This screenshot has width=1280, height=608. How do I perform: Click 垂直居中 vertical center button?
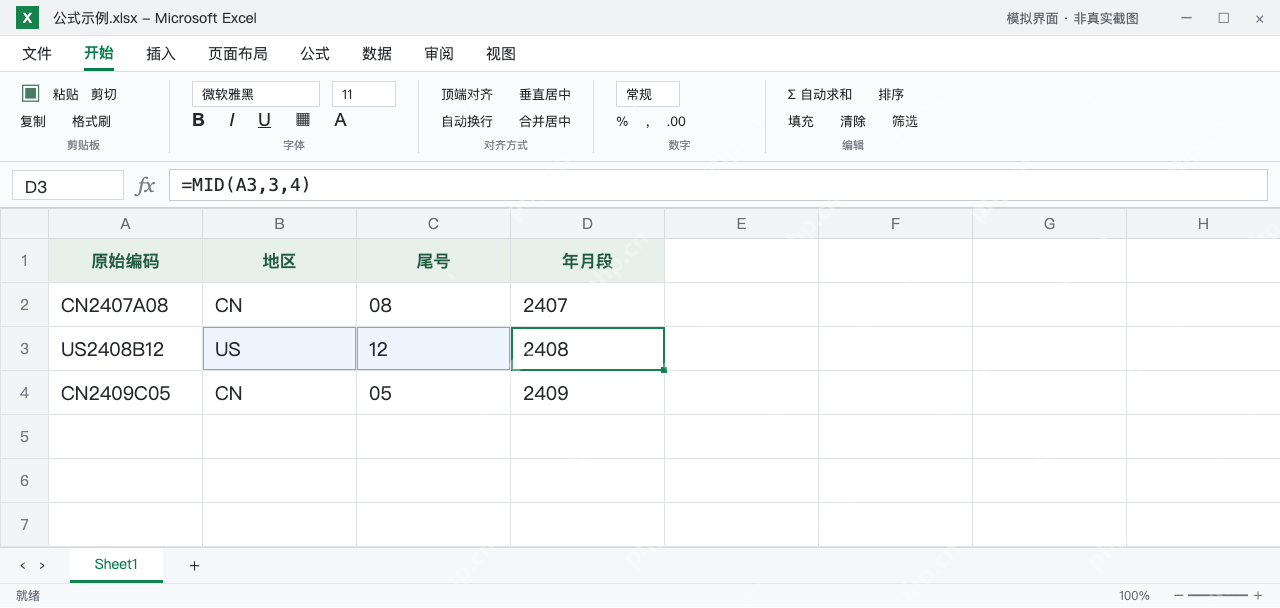(545, 95)
